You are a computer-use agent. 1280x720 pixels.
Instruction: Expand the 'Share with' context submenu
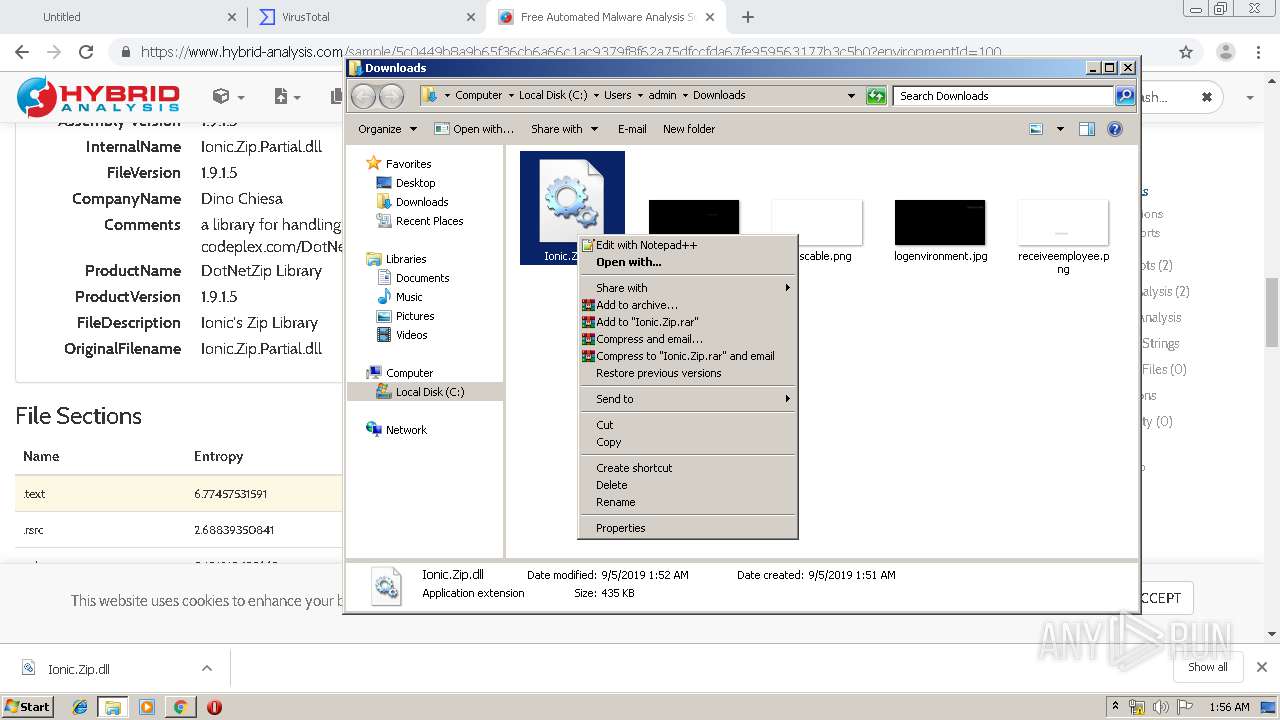click(x=688, y=288)
